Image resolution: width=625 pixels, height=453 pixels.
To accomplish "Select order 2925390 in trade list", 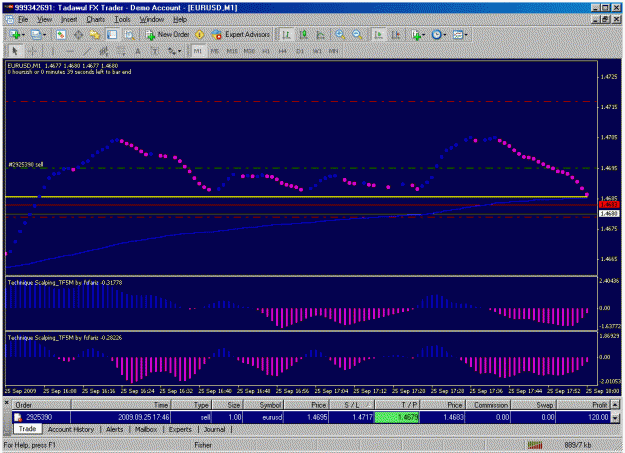I will (x=311, y=418).
